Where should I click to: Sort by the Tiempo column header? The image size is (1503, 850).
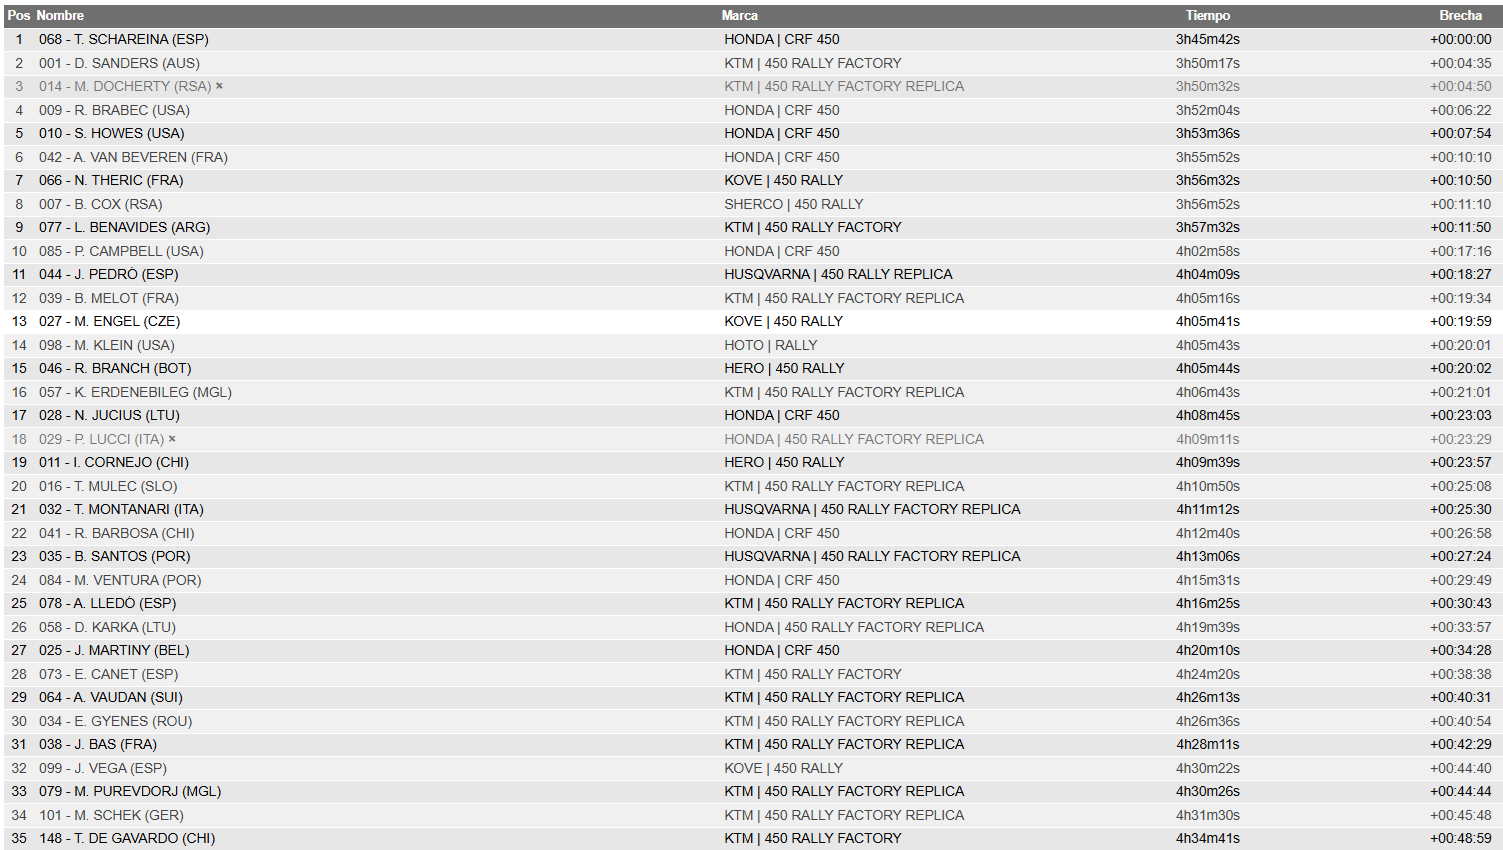pyautogui.click(x=1208, y=16)
